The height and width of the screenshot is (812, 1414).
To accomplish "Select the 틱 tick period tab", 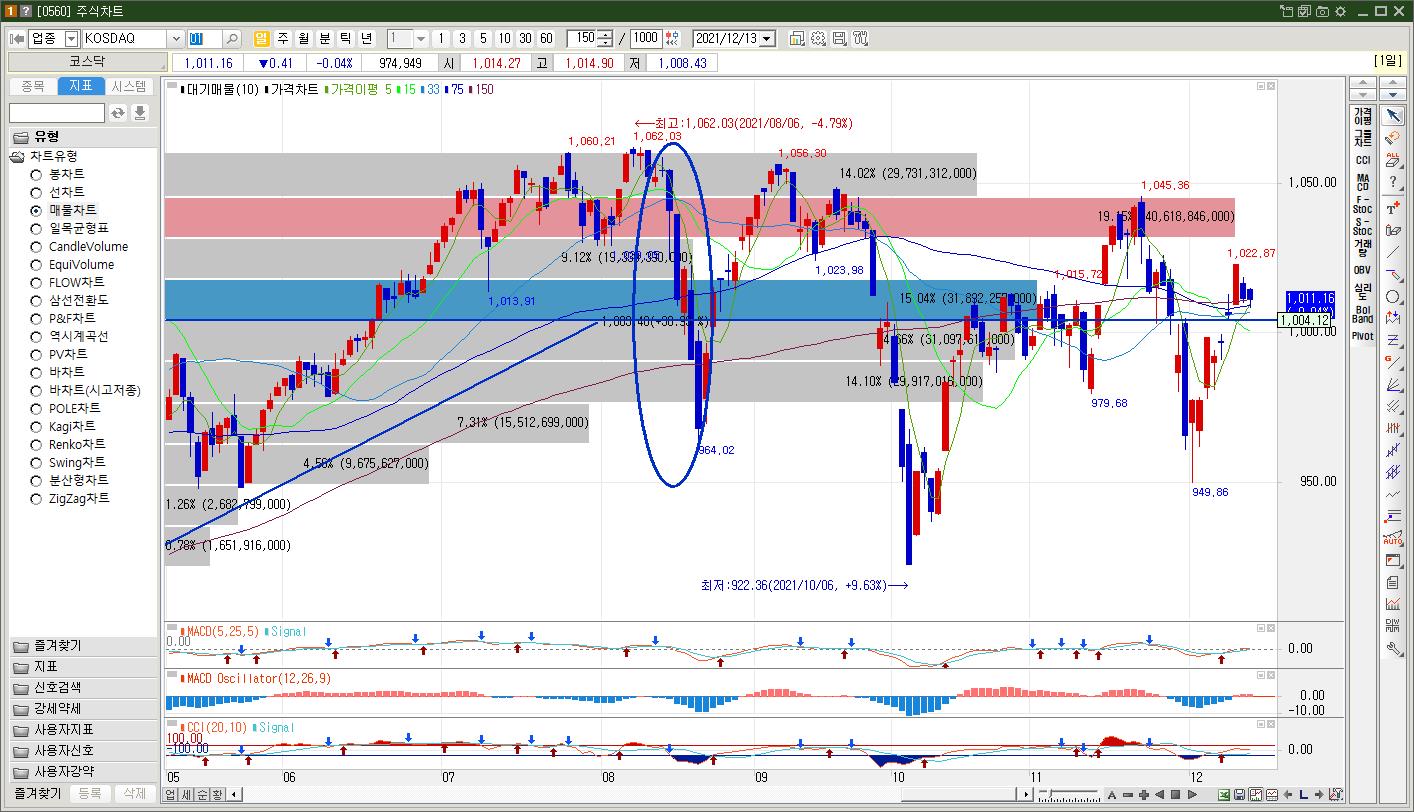I will click(345, 39).
